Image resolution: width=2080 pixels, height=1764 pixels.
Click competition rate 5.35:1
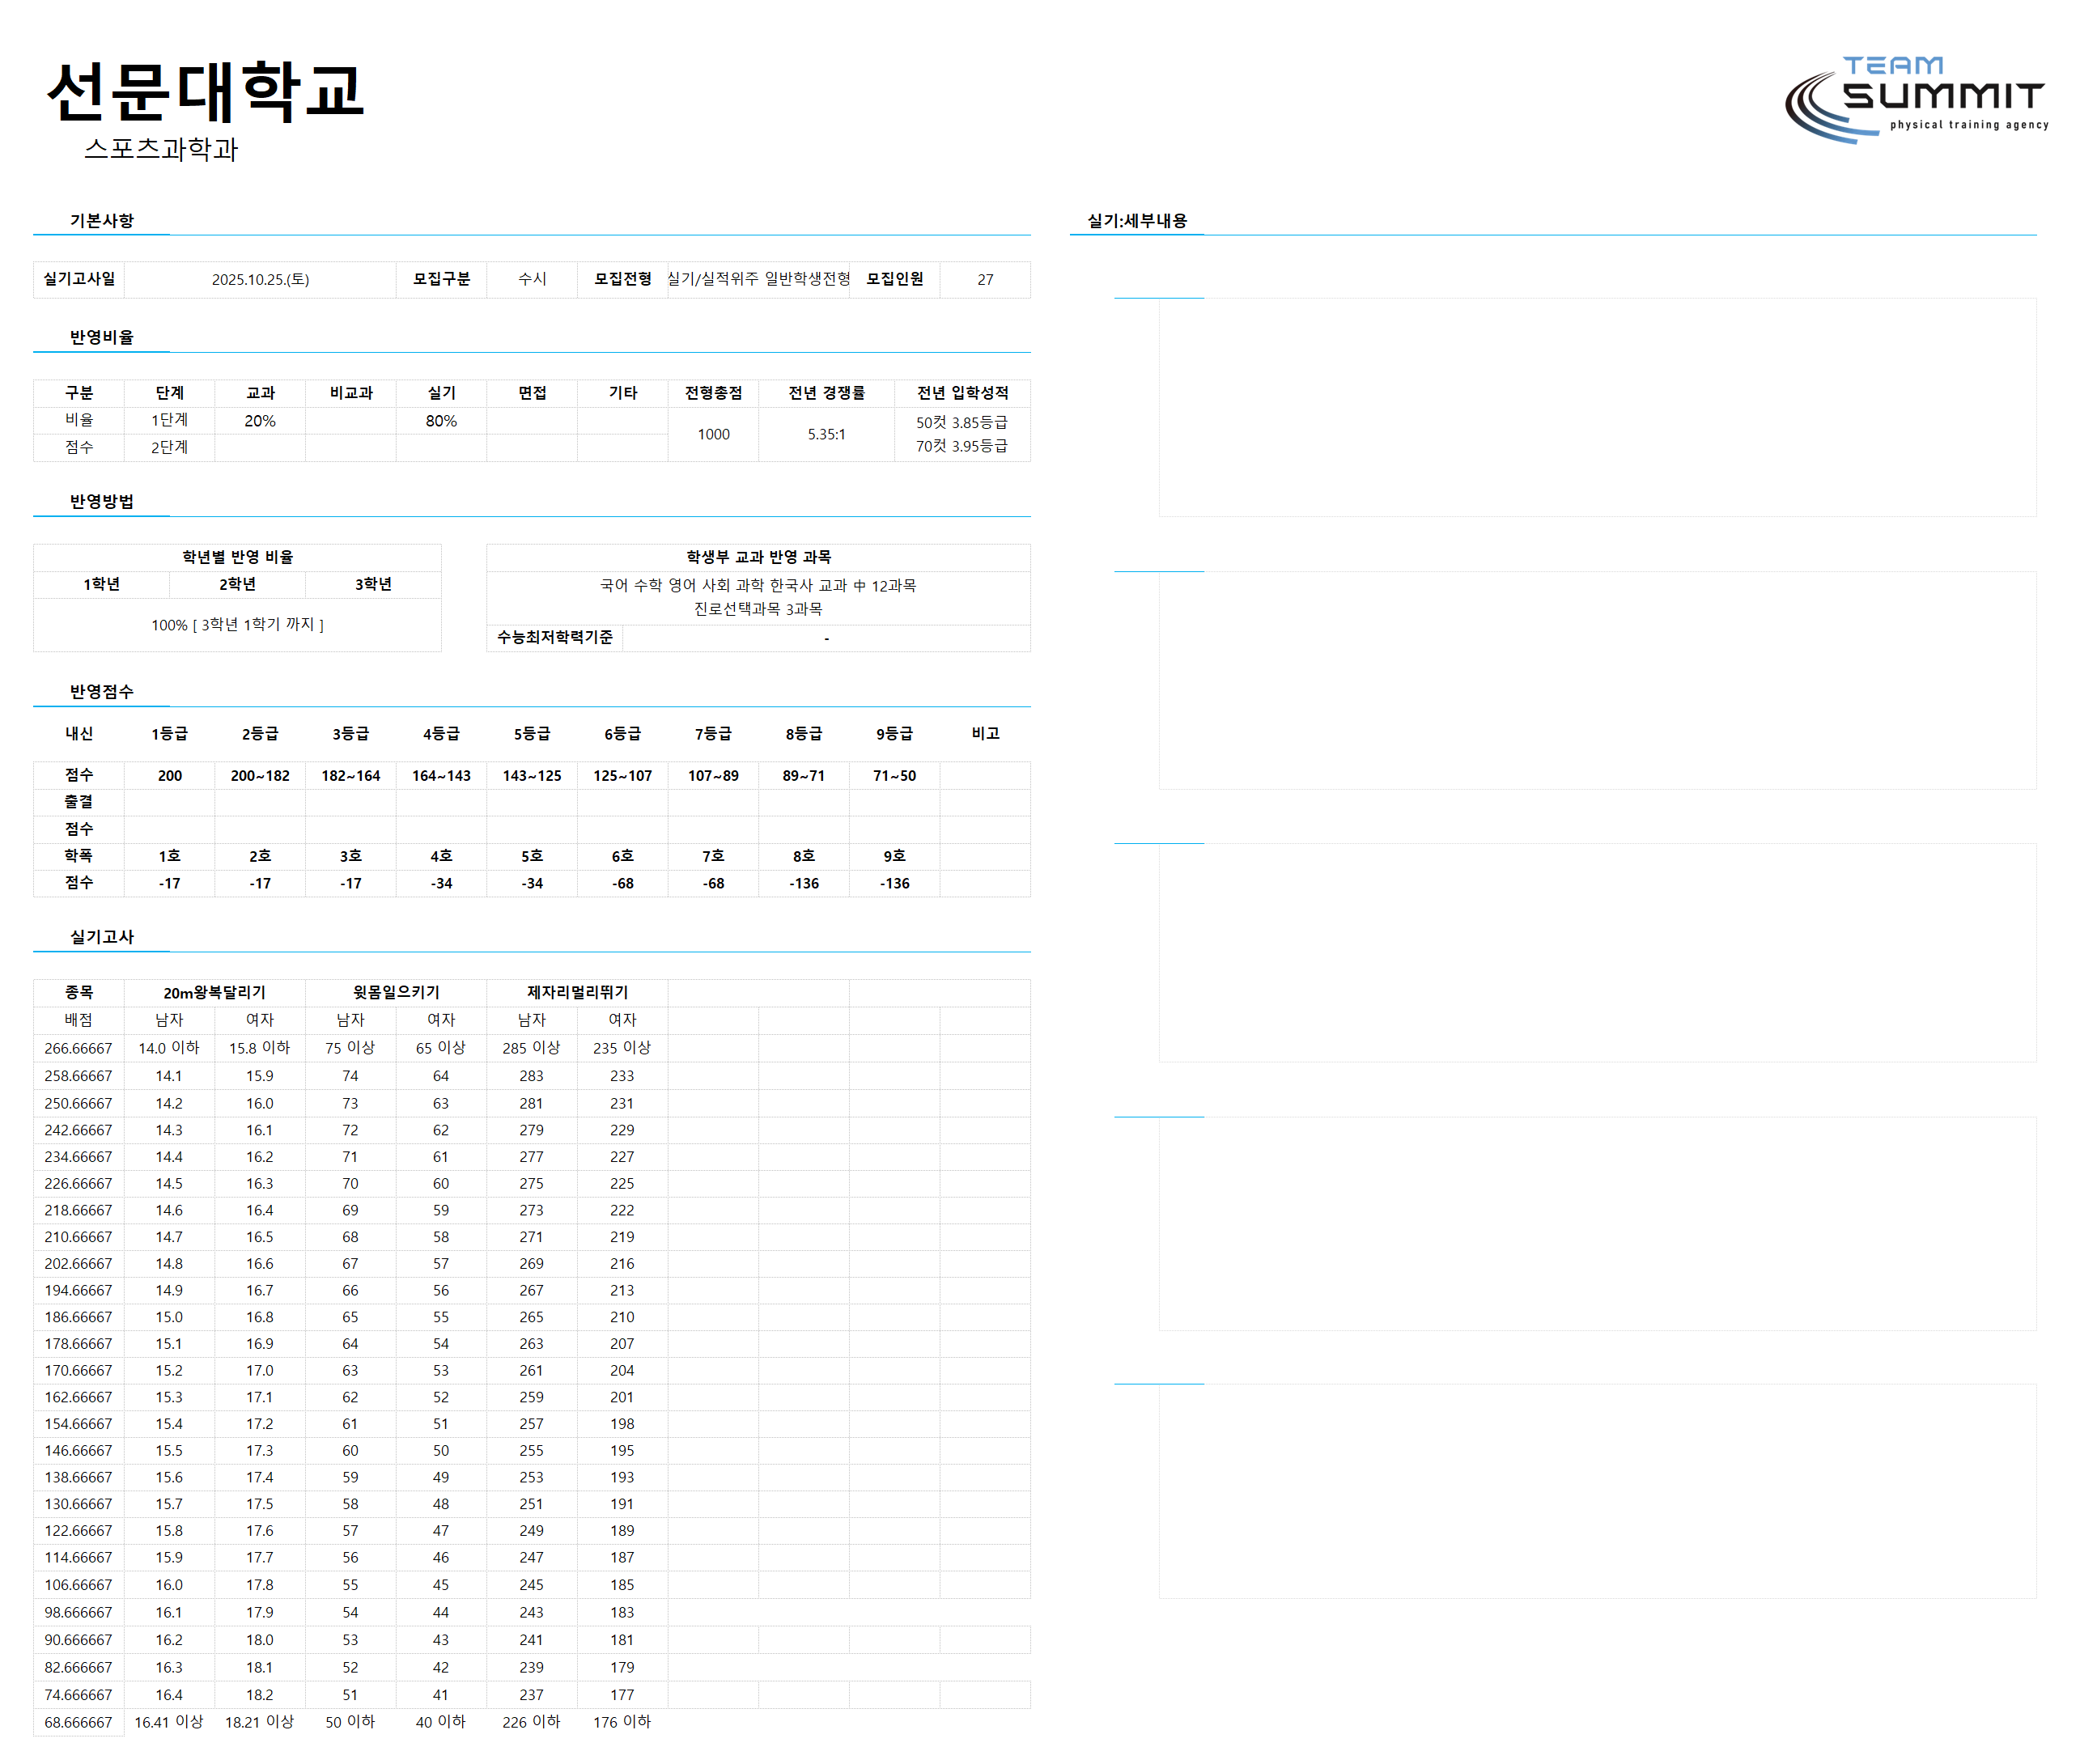(826, 434)
